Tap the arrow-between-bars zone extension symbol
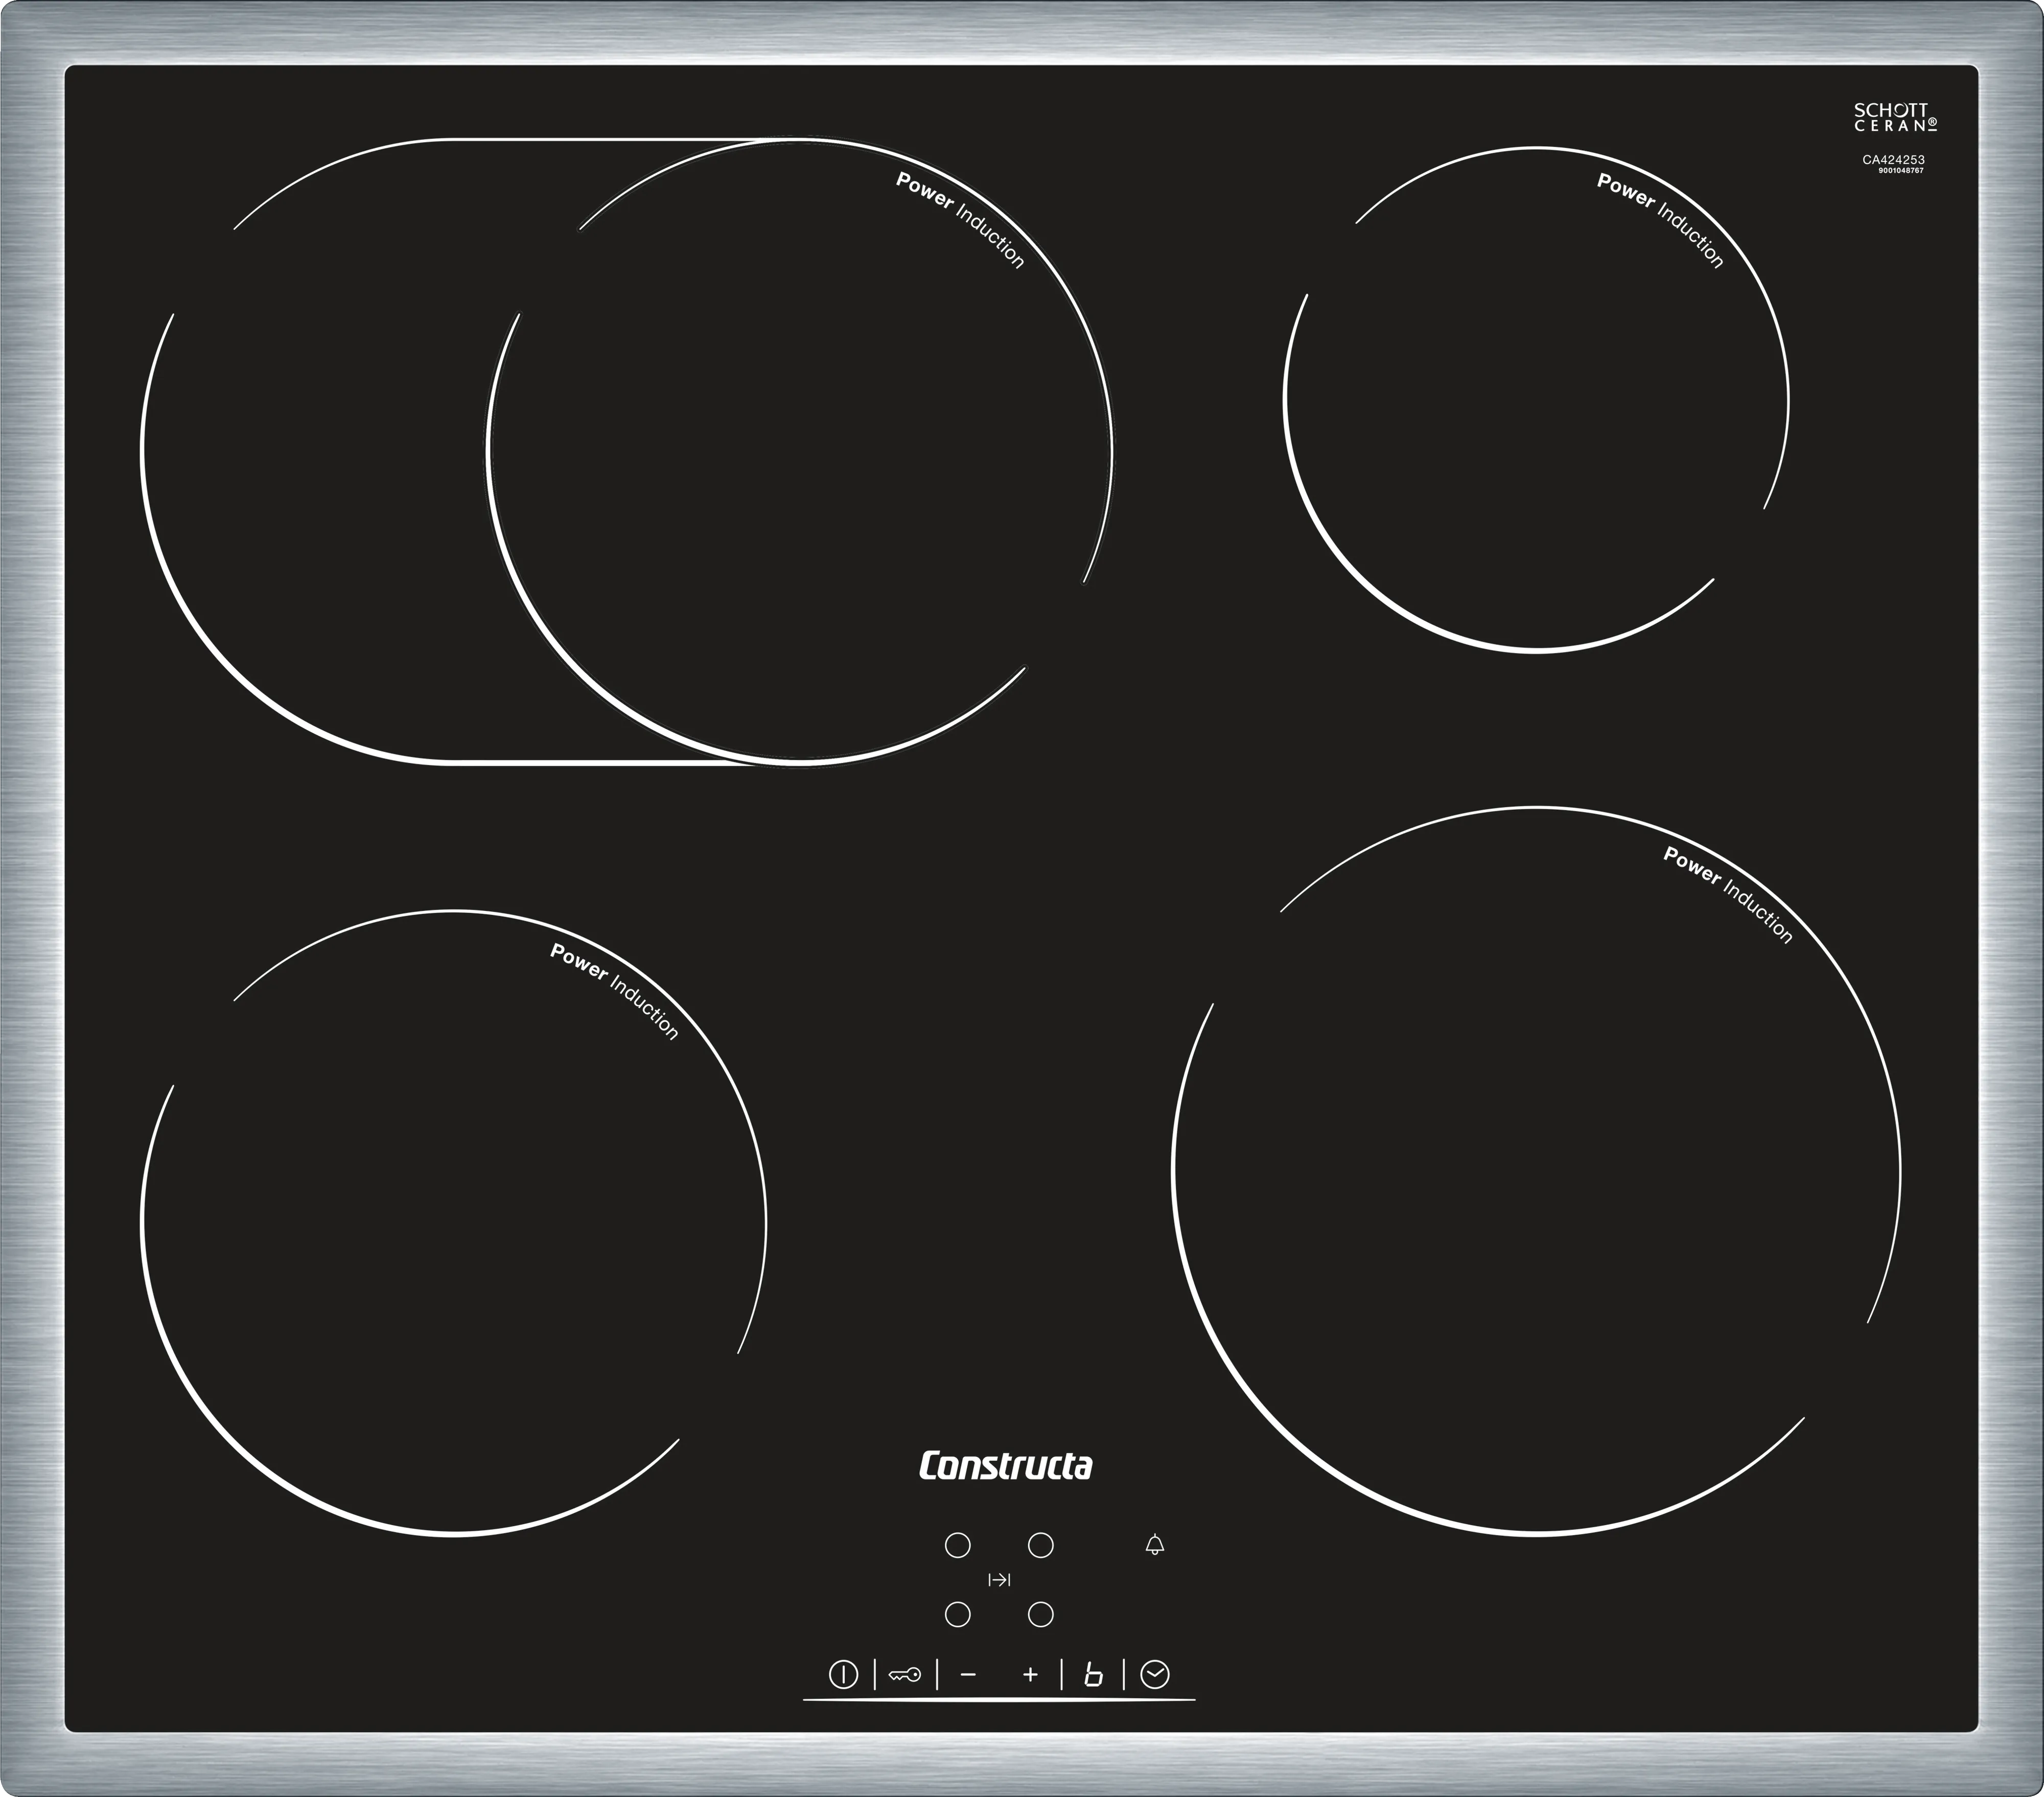Screen dimensions: 2044x1797 [999, 1580]
